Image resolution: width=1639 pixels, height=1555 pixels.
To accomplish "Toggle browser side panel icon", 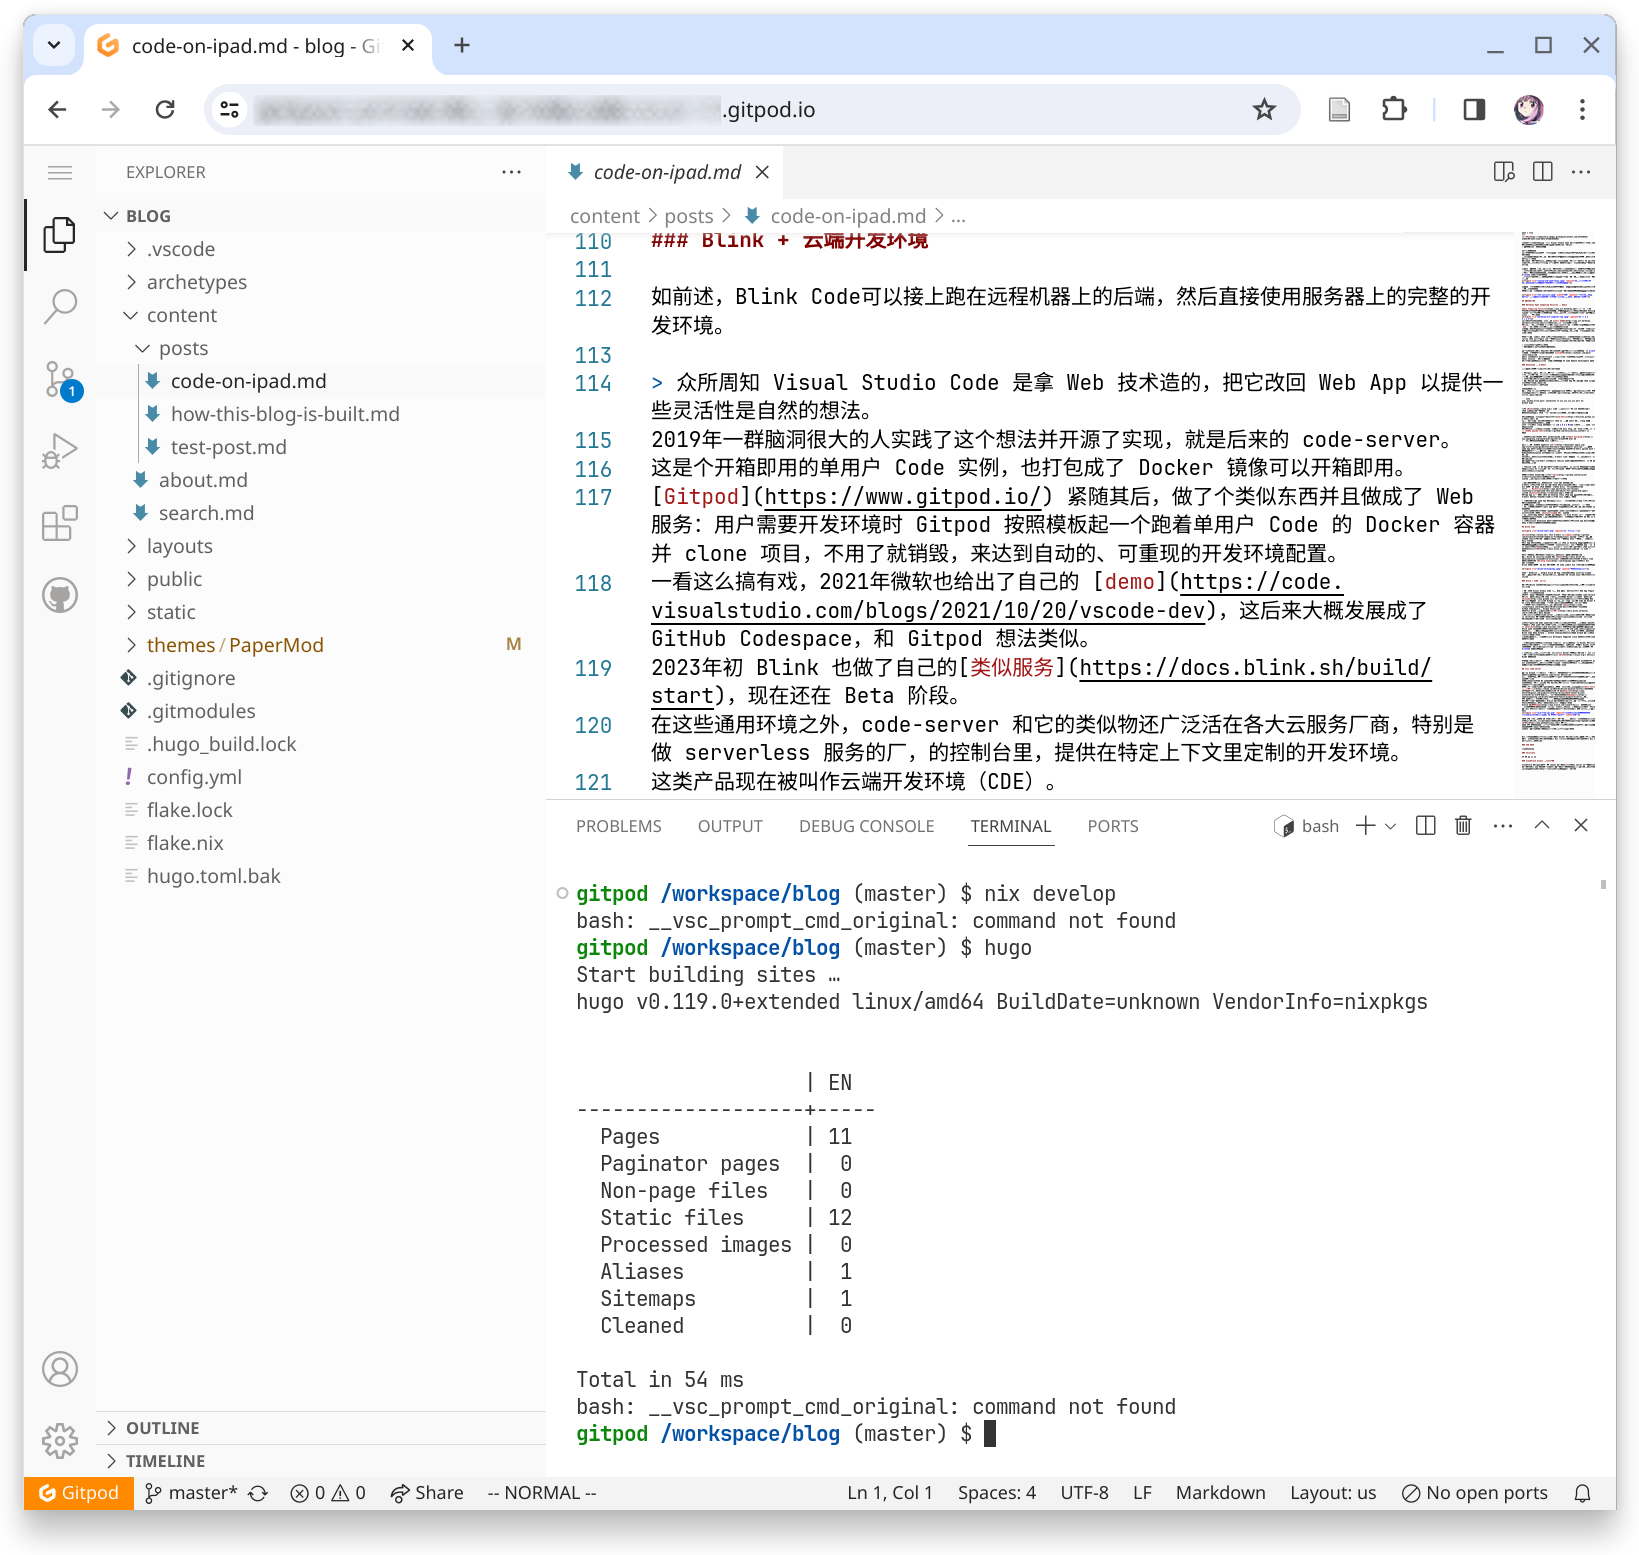I will 1474,110.
